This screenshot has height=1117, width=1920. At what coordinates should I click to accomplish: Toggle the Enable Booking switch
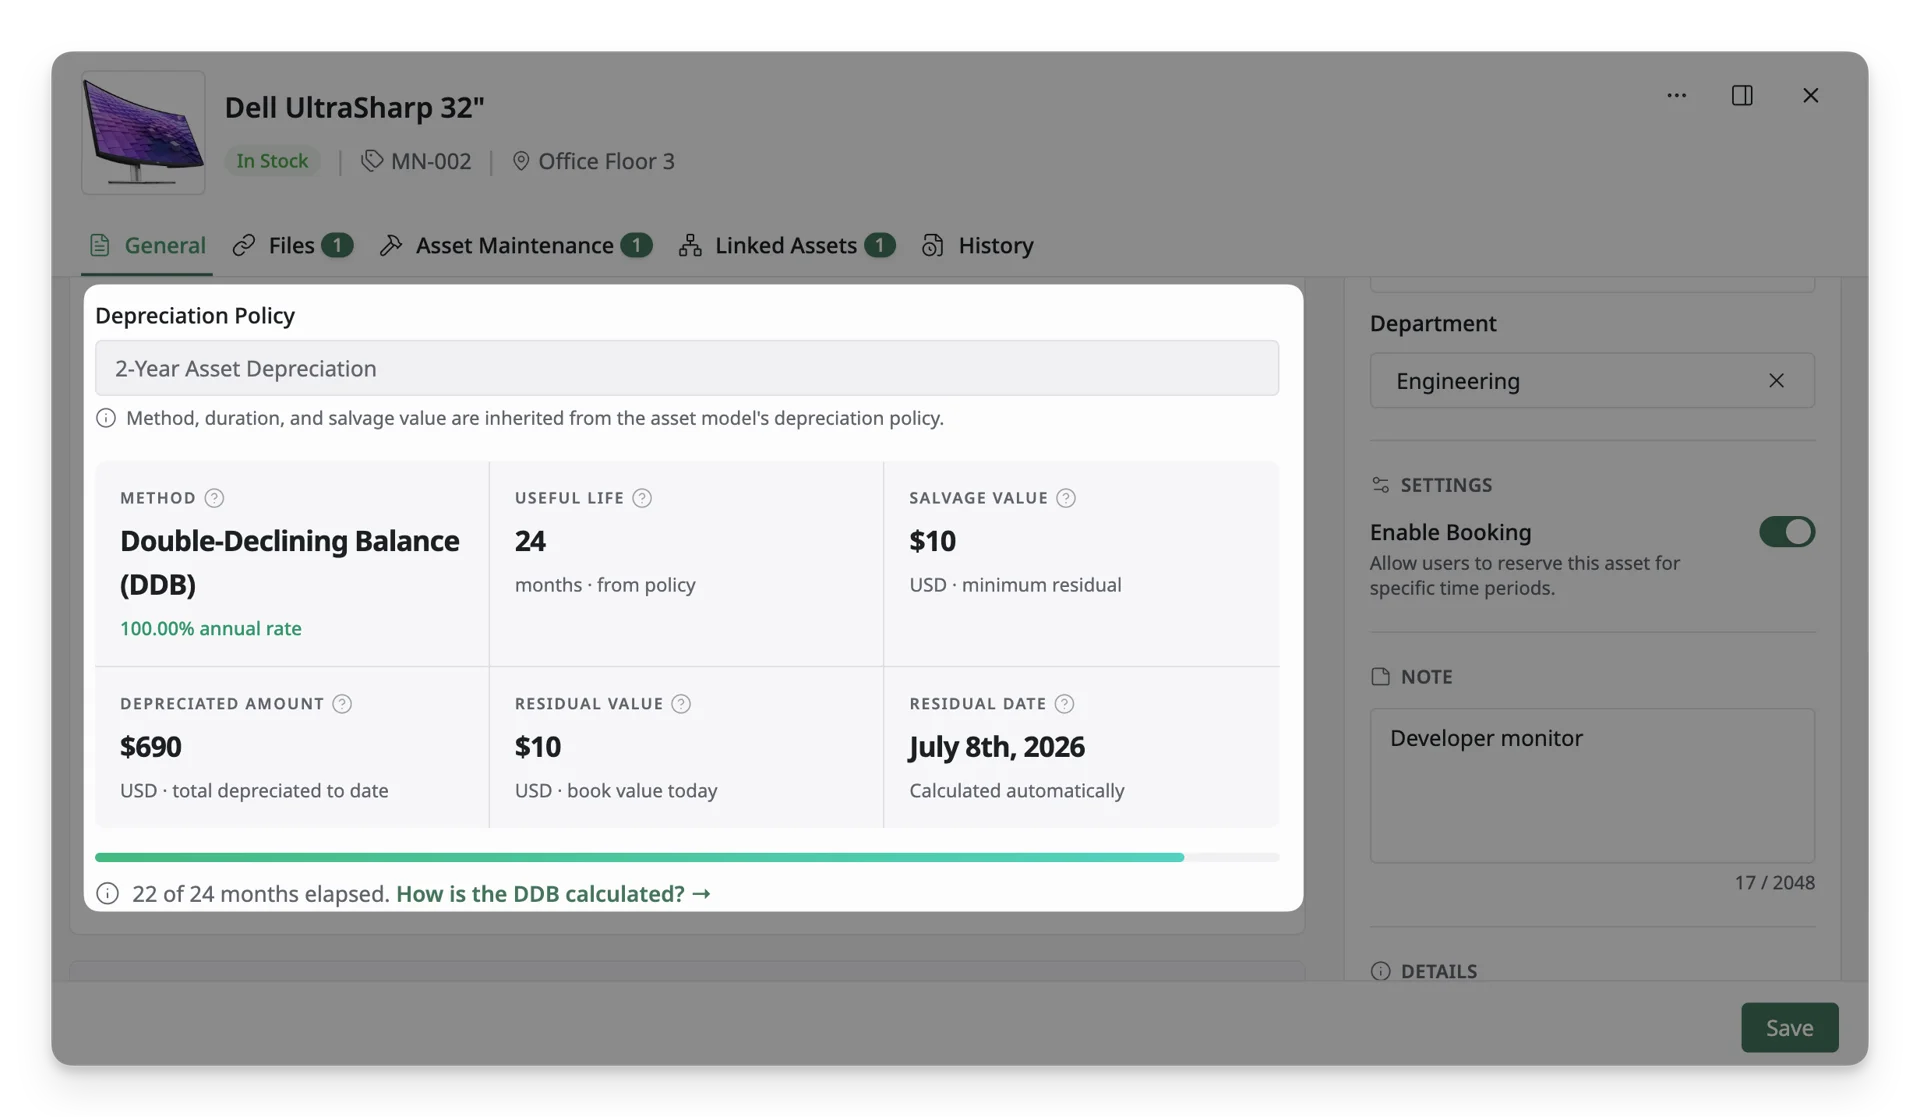tap(1787, 532)
